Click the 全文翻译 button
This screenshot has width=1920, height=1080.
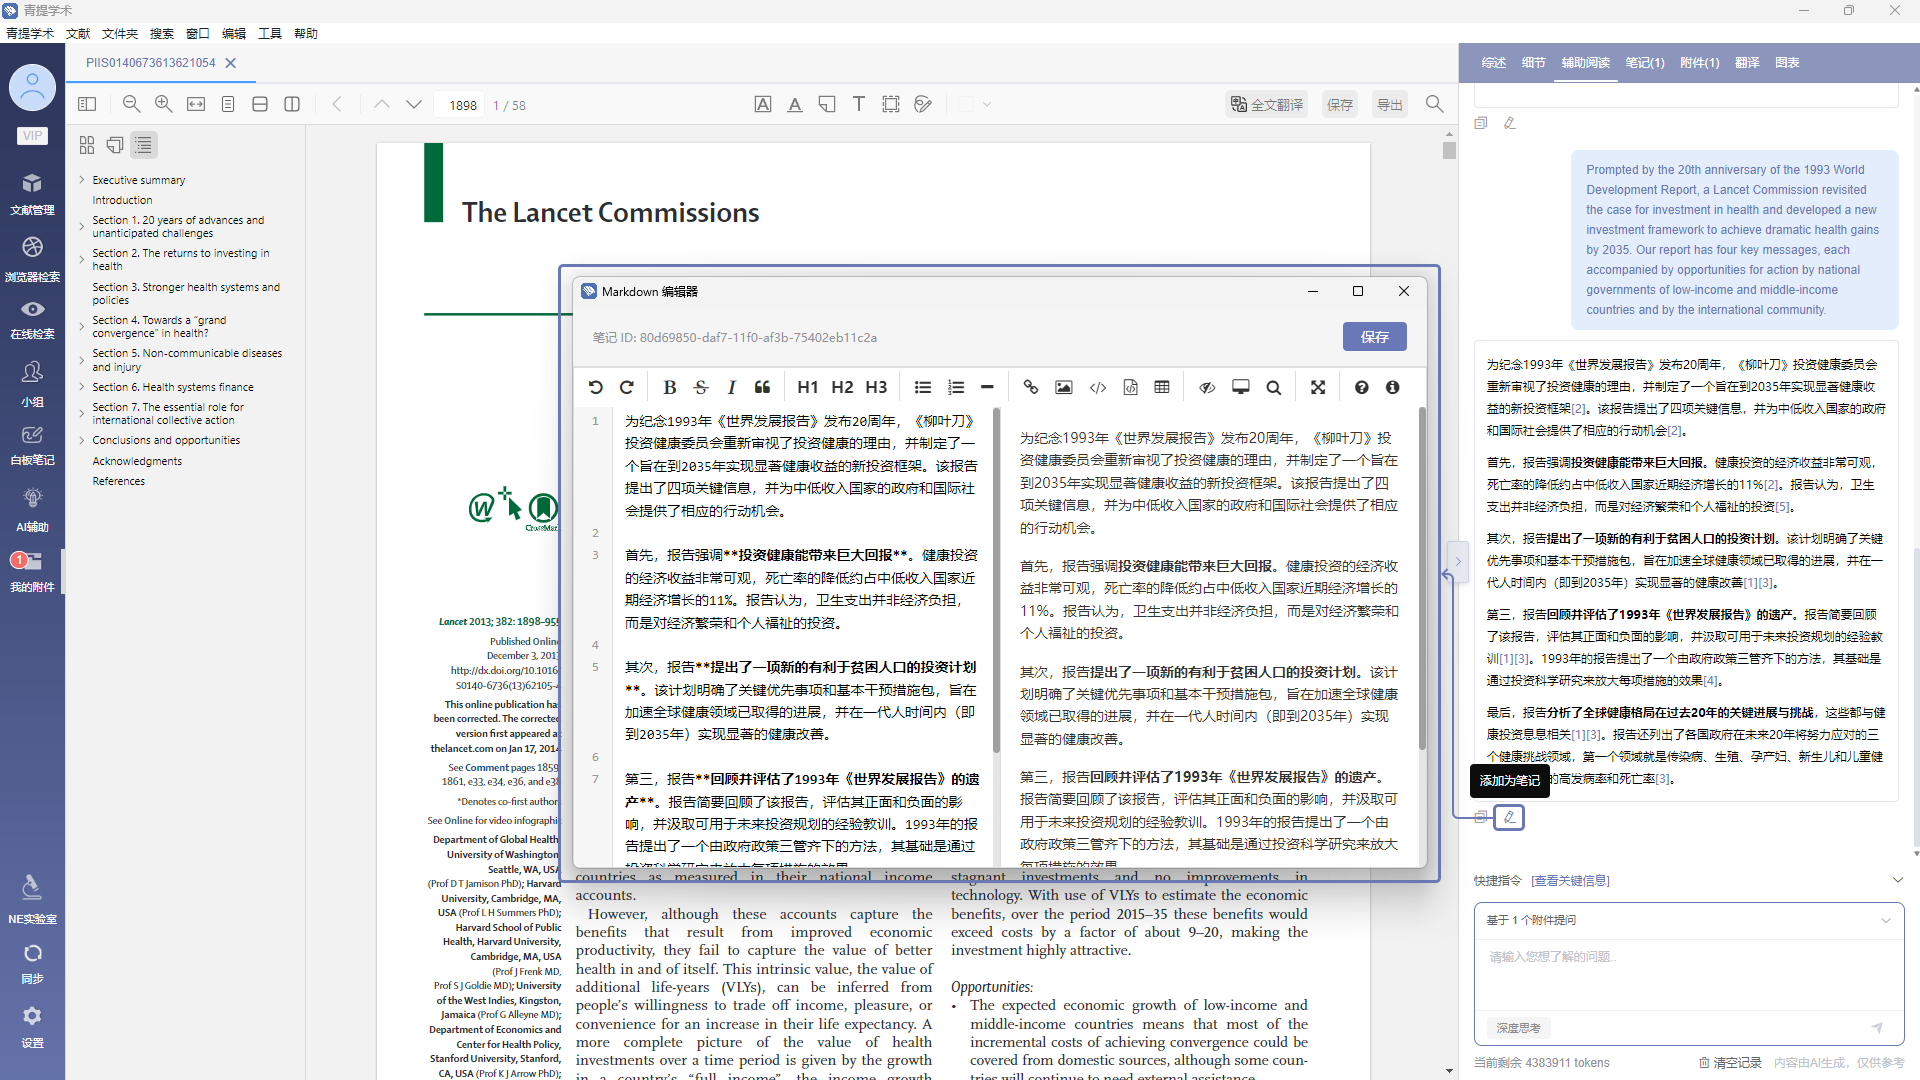coord(1267,104)
